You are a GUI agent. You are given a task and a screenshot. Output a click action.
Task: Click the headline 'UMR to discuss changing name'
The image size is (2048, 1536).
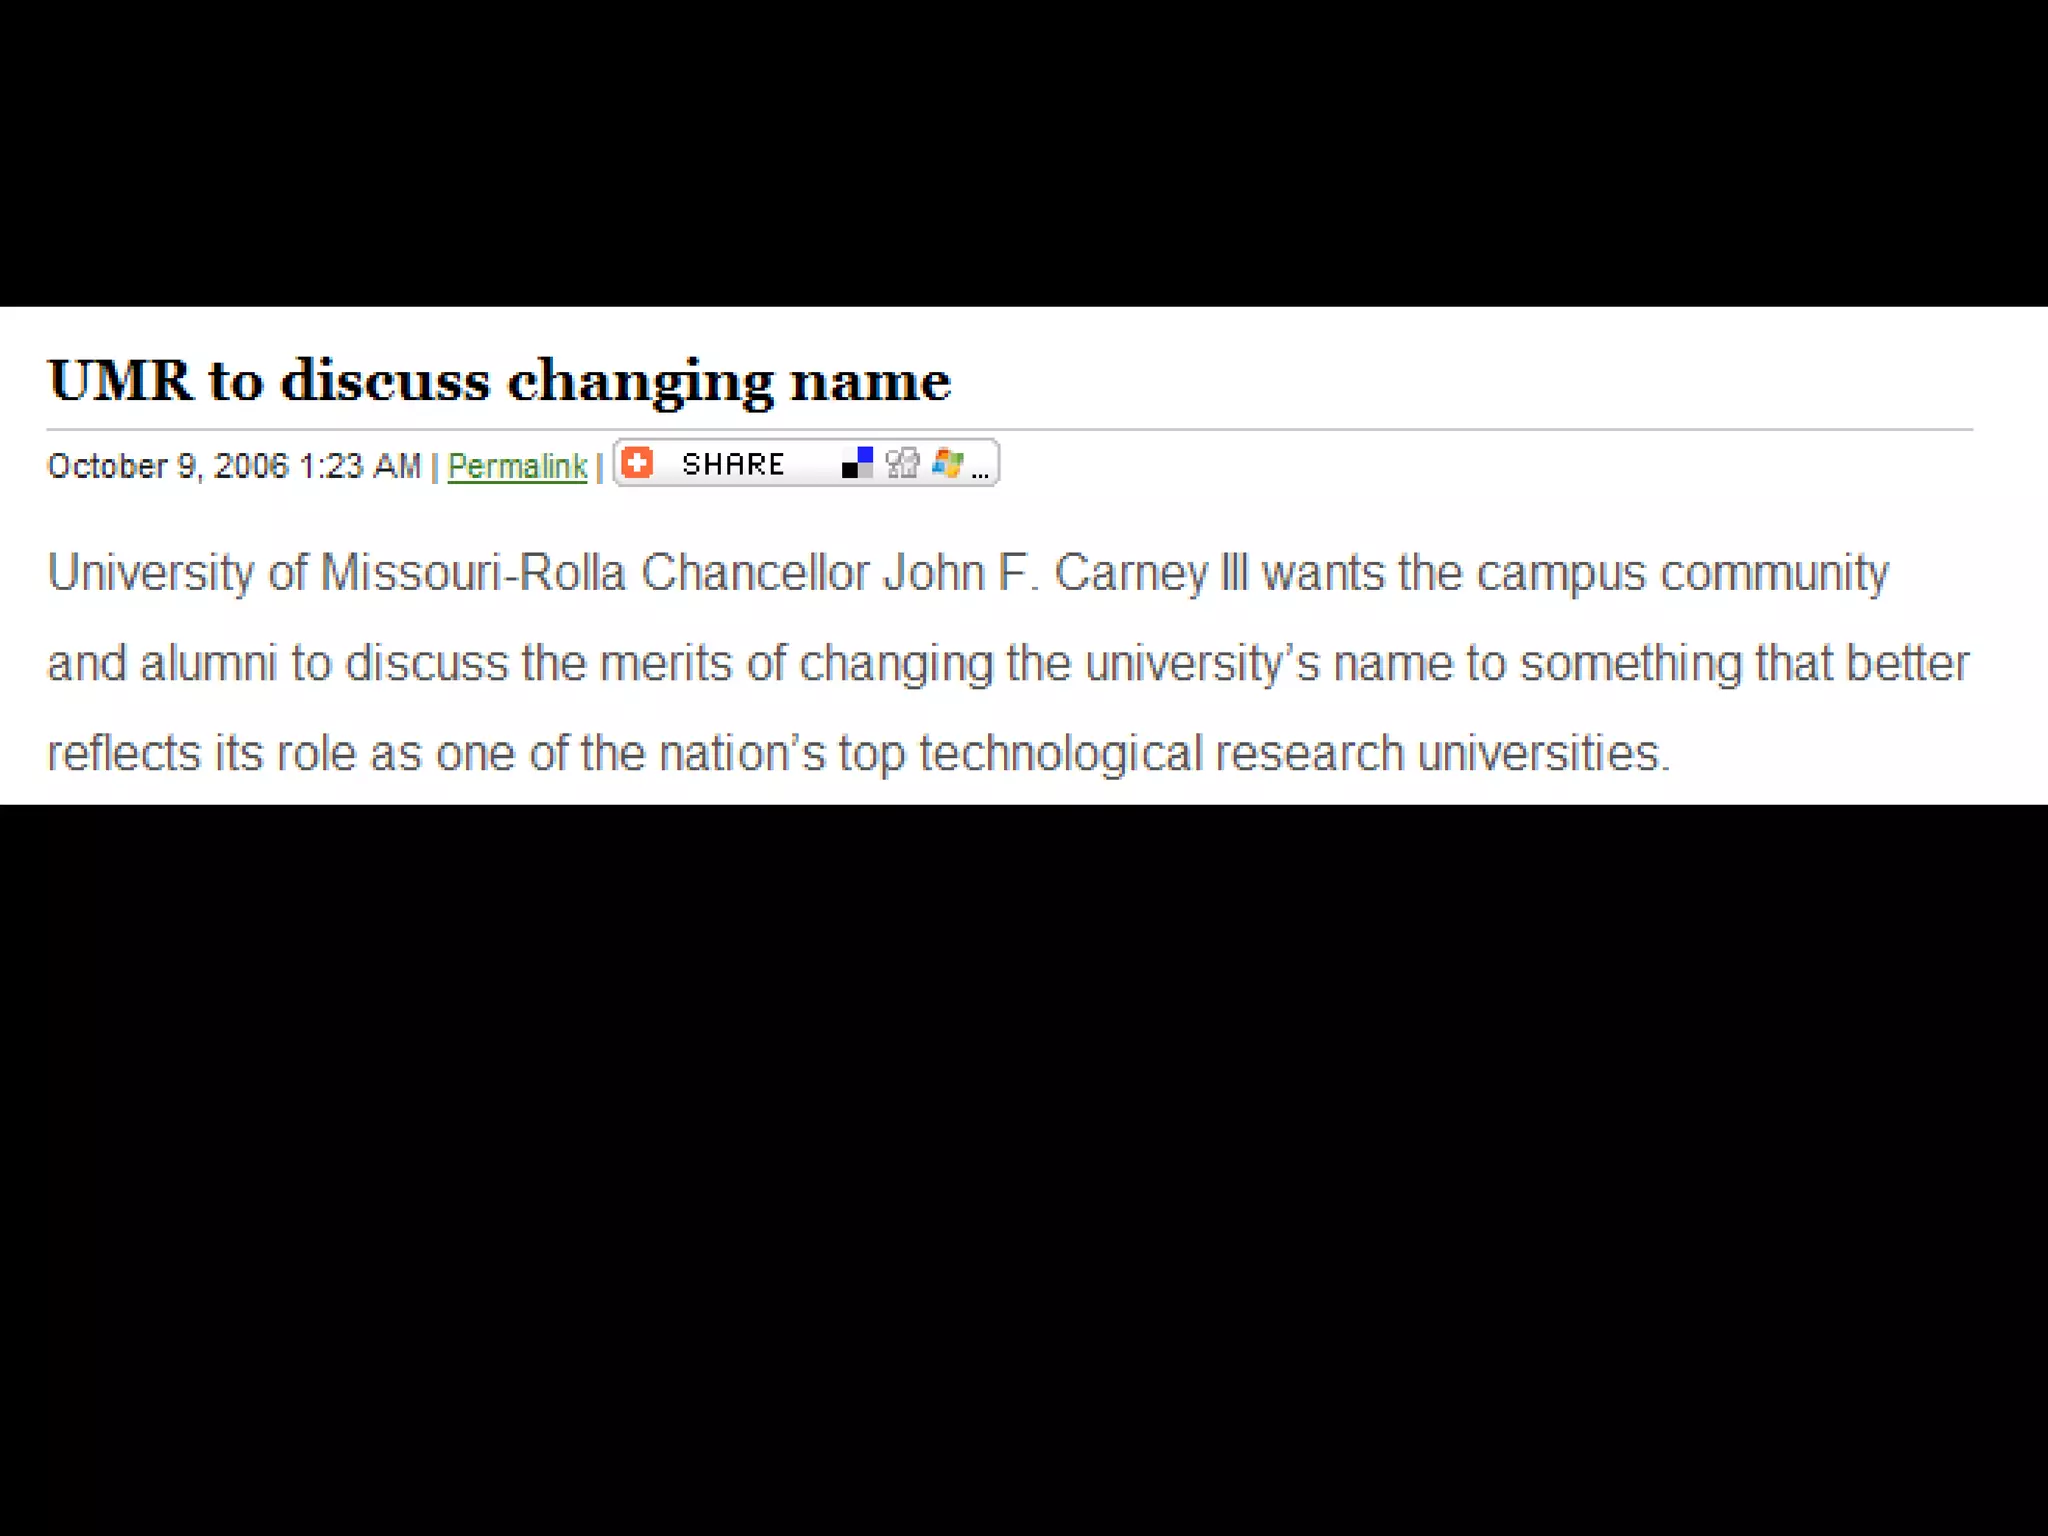pyautogui.click(x=499, y=381)
